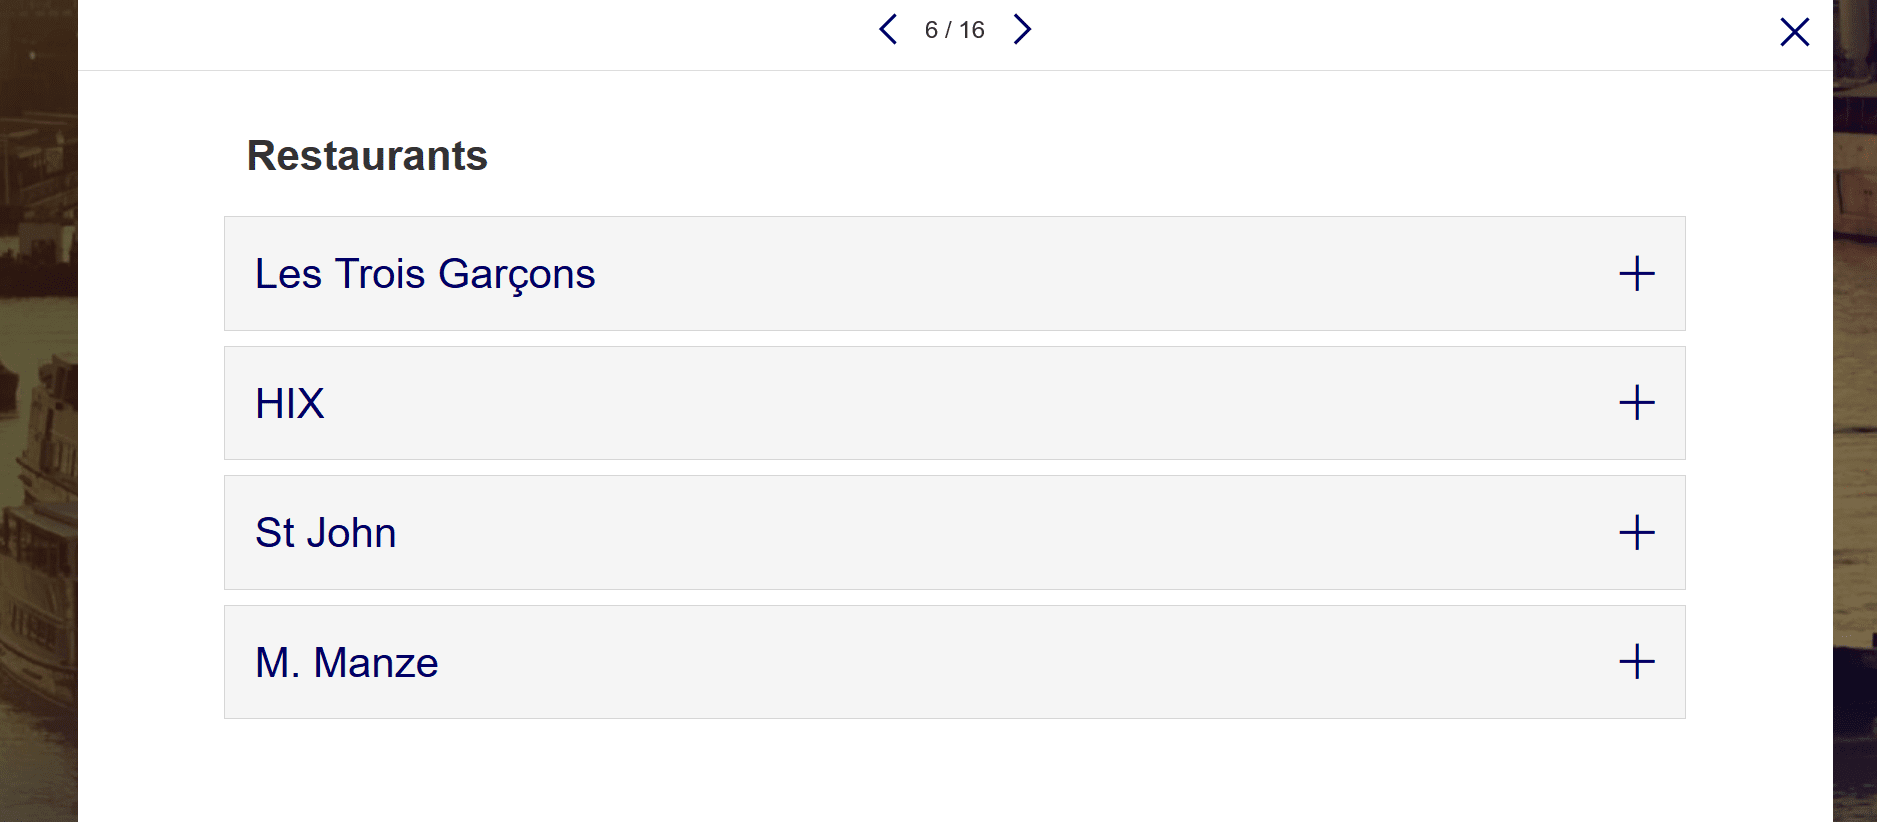1877x822 pixels.
Task: Click the plus icon in HIX row
Action: click(1636, 403)
